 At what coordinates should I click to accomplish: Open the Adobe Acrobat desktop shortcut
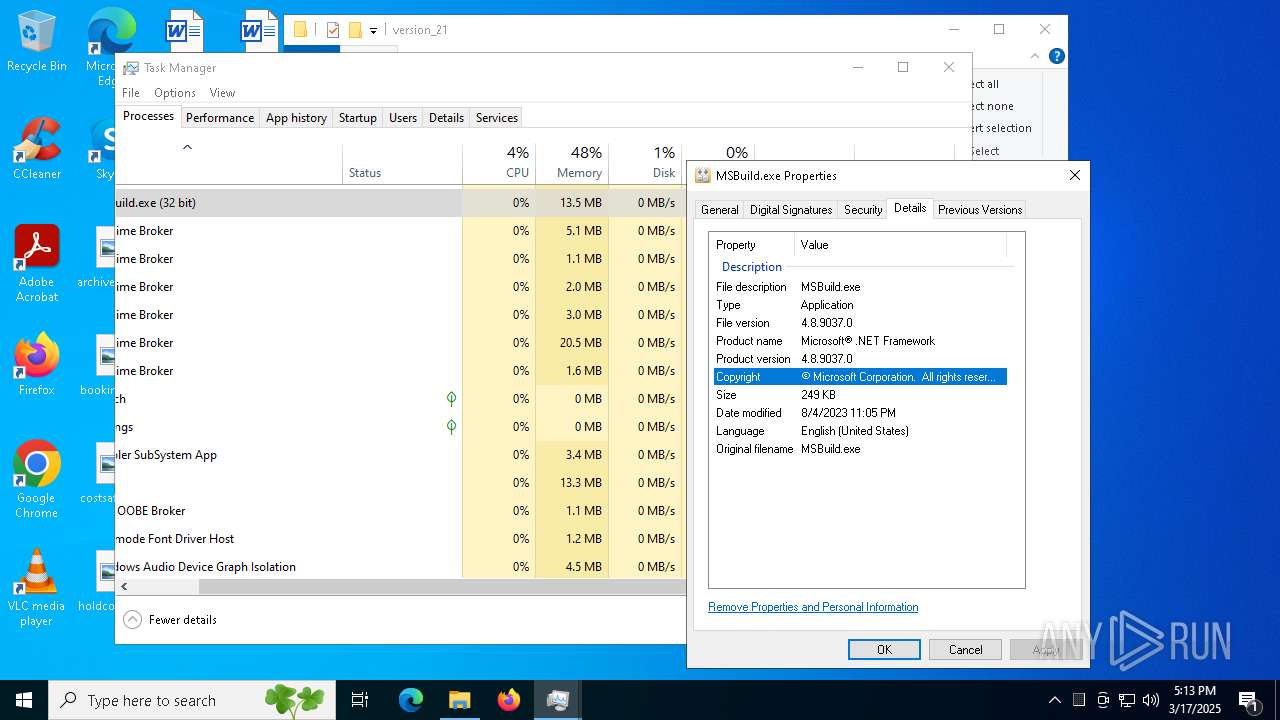pyautogui.click(x=37, y=264)
